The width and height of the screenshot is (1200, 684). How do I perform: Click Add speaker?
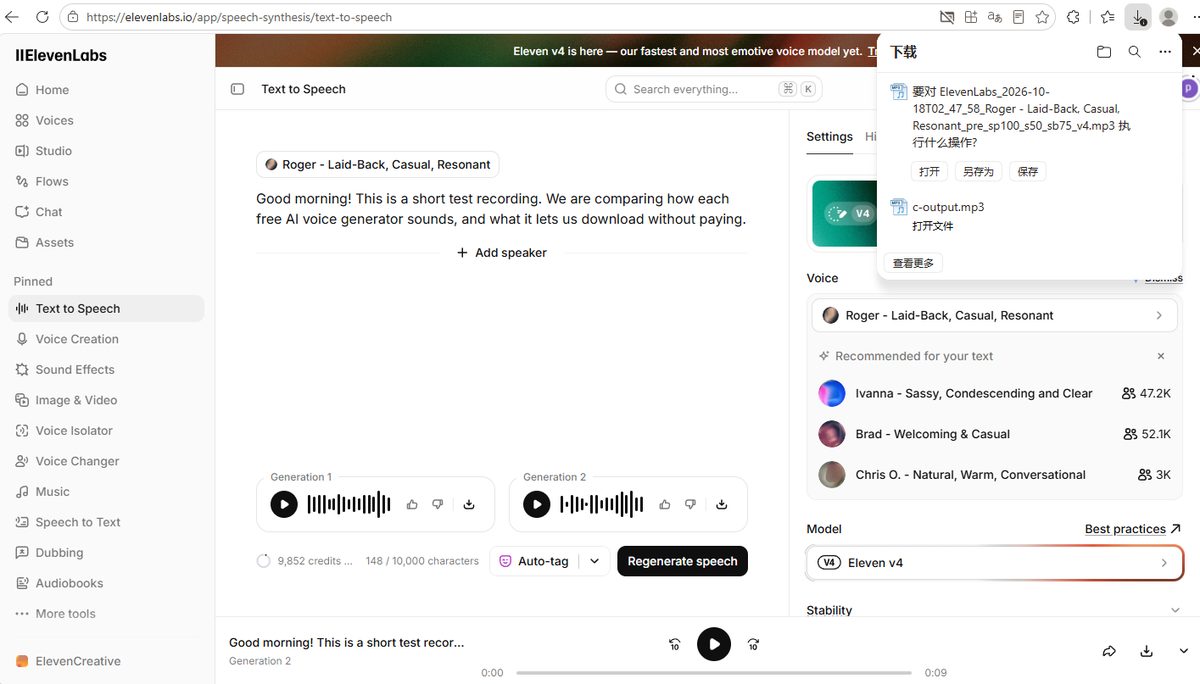coord(502,253)
